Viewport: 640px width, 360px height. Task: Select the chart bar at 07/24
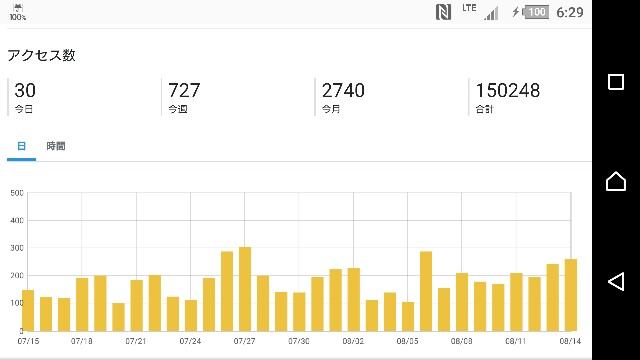[x=191, y=316]
